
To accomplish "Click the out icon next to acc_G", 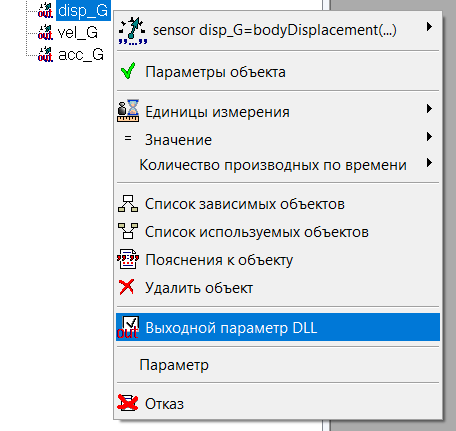I will [x=45, y=55].
